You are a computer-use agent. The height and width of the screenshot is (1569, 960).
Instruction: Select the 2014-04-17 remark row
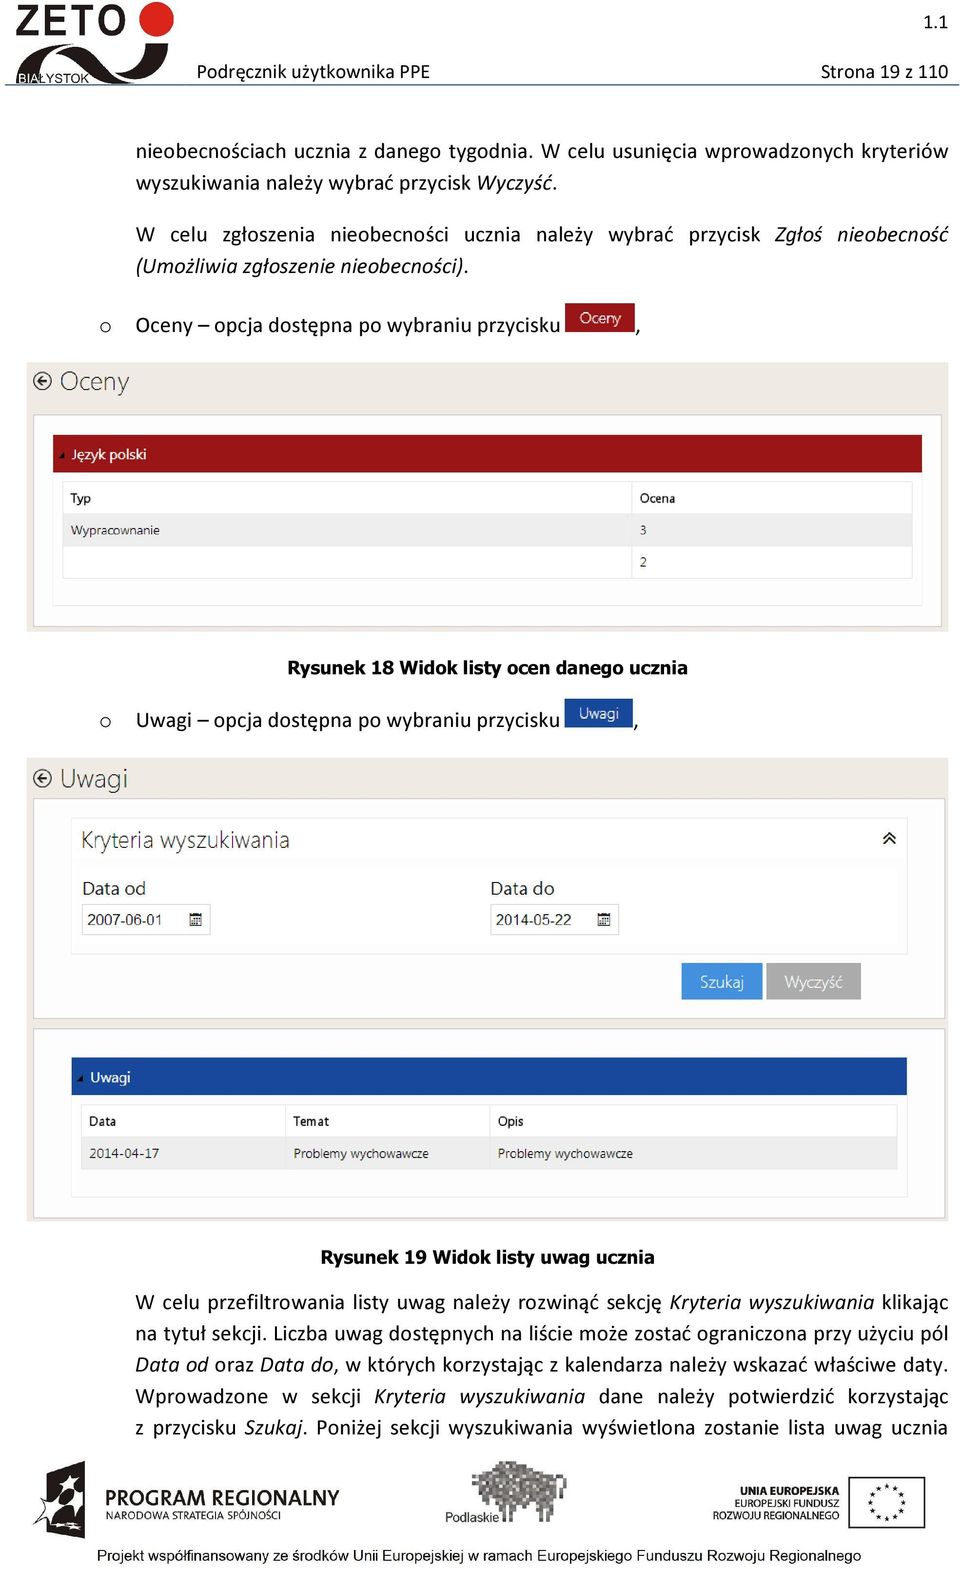(x=489, y=1153)
